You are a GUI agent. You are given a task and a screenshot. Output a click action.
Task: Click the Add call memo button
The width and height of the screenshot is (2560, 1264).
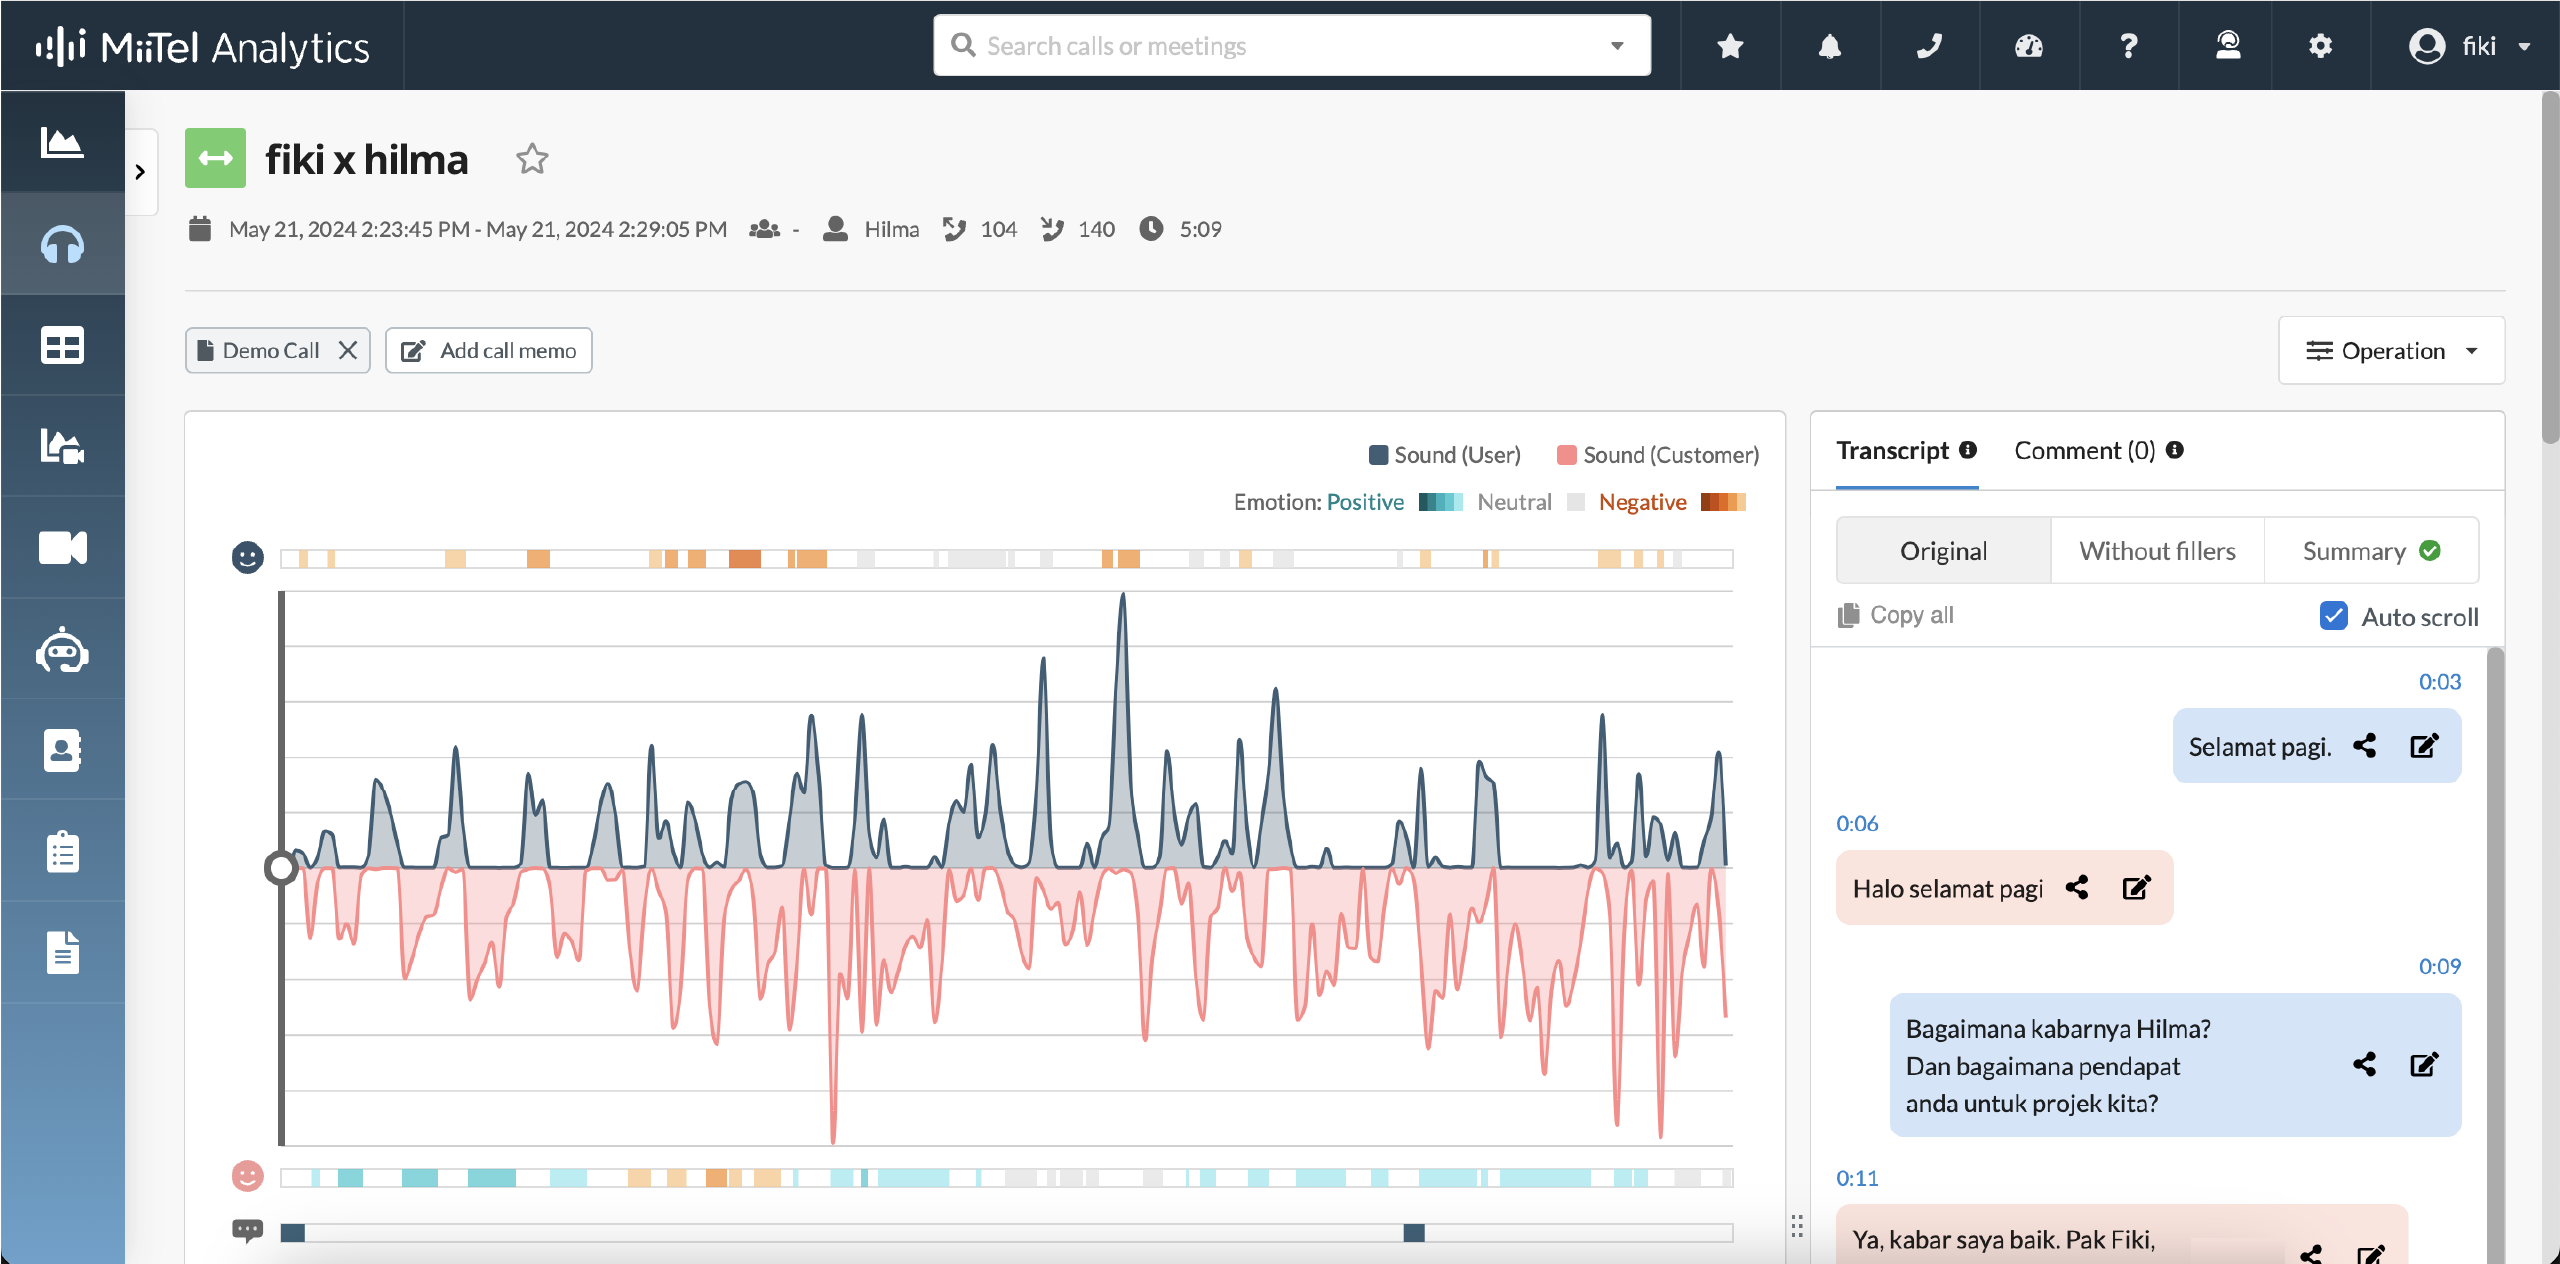coord(489,351)
